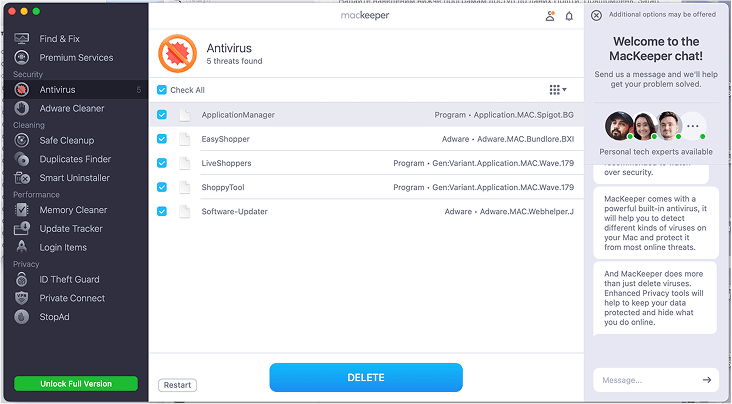Click the StopAd hand icon
This screenshot has height=404, width=732.
[x=21, y=317]
